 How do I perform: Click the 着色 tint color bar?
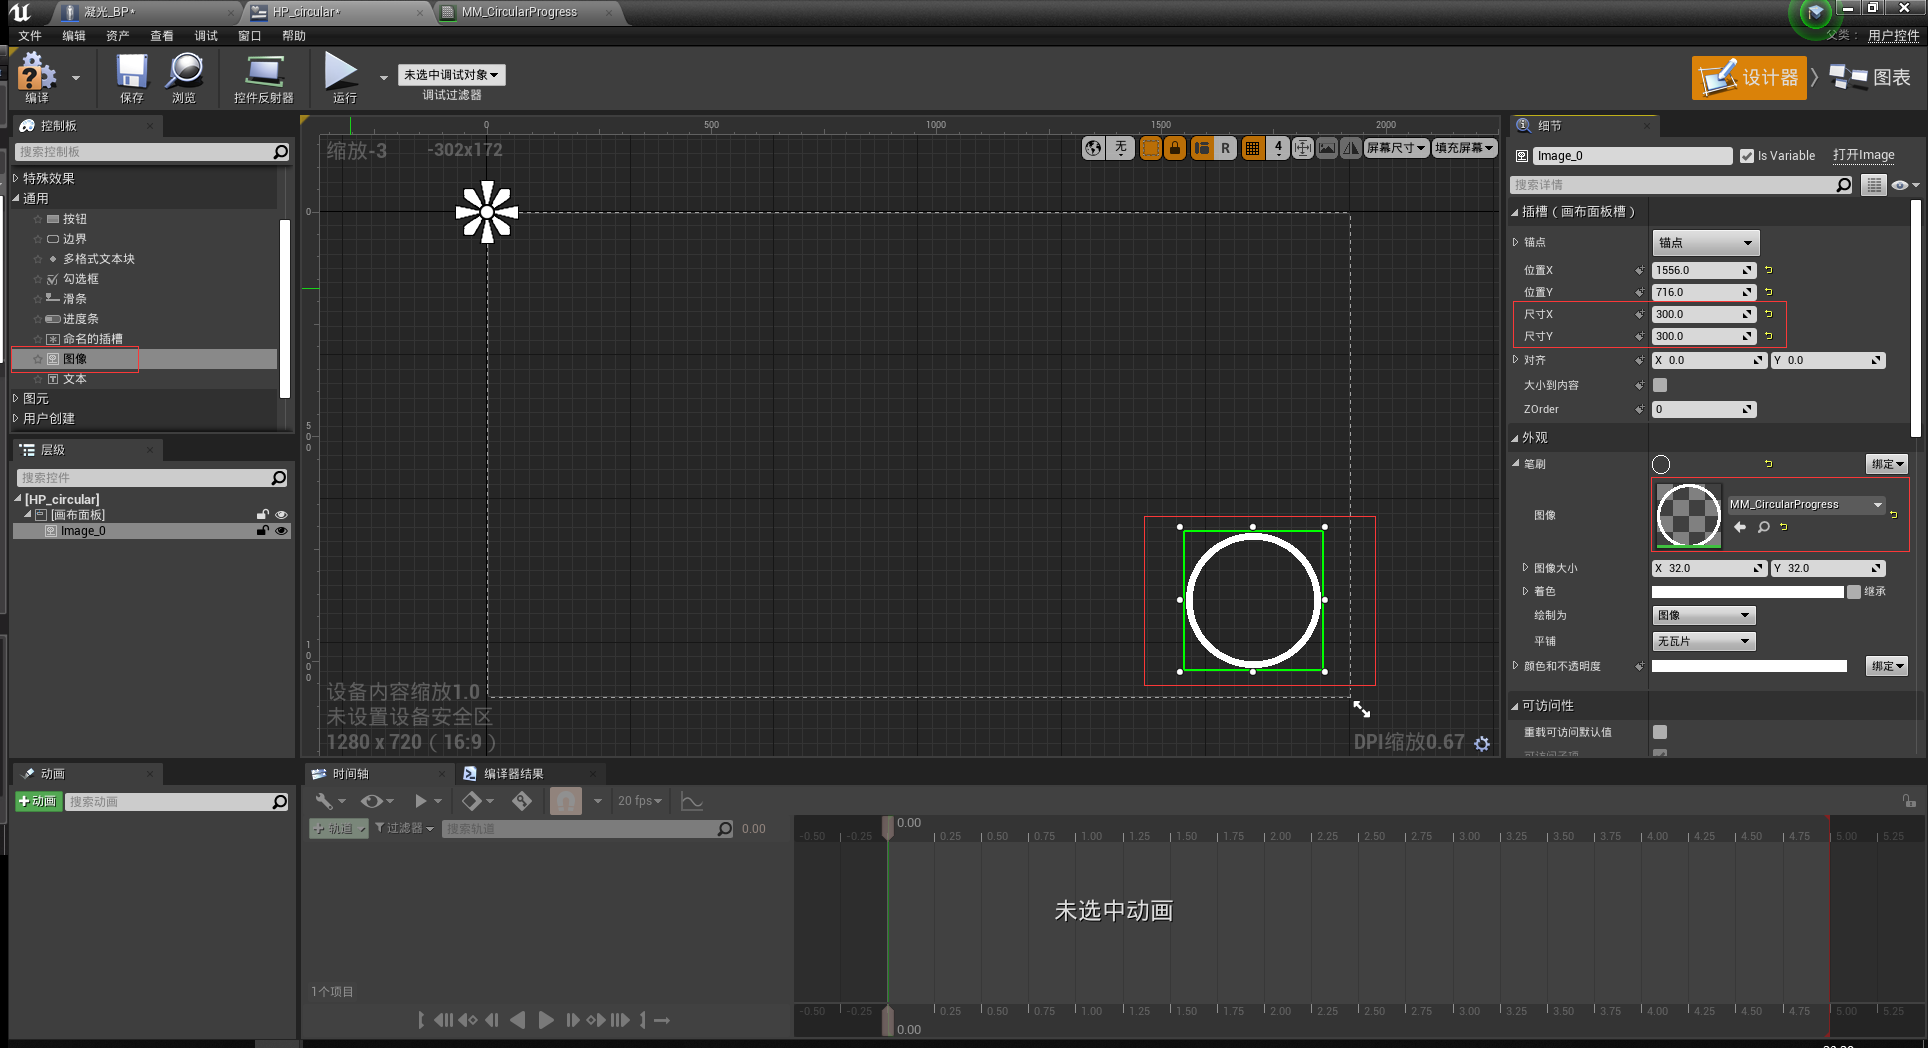1748,592
